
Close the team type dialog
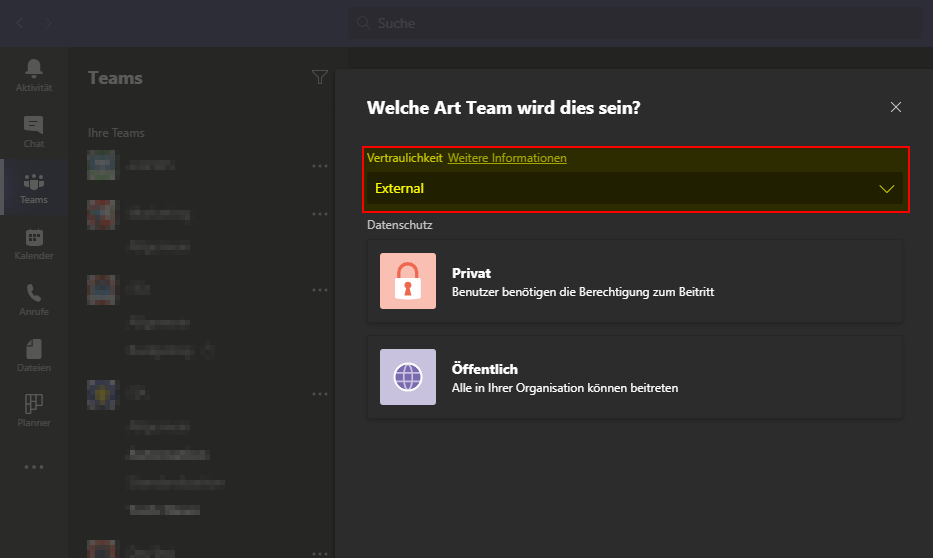coord(896,107)
